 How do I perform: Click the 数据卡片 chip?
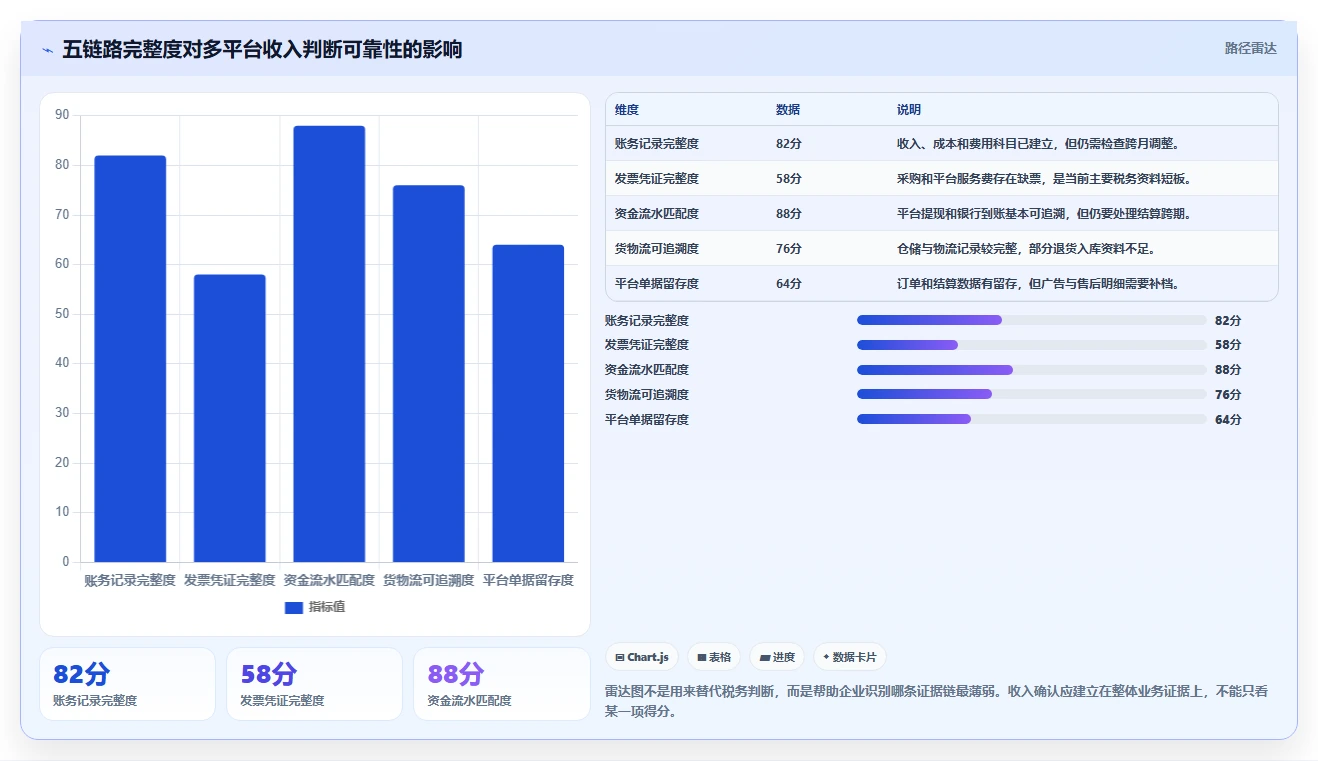pyautogui.click(x=849, y=657)
